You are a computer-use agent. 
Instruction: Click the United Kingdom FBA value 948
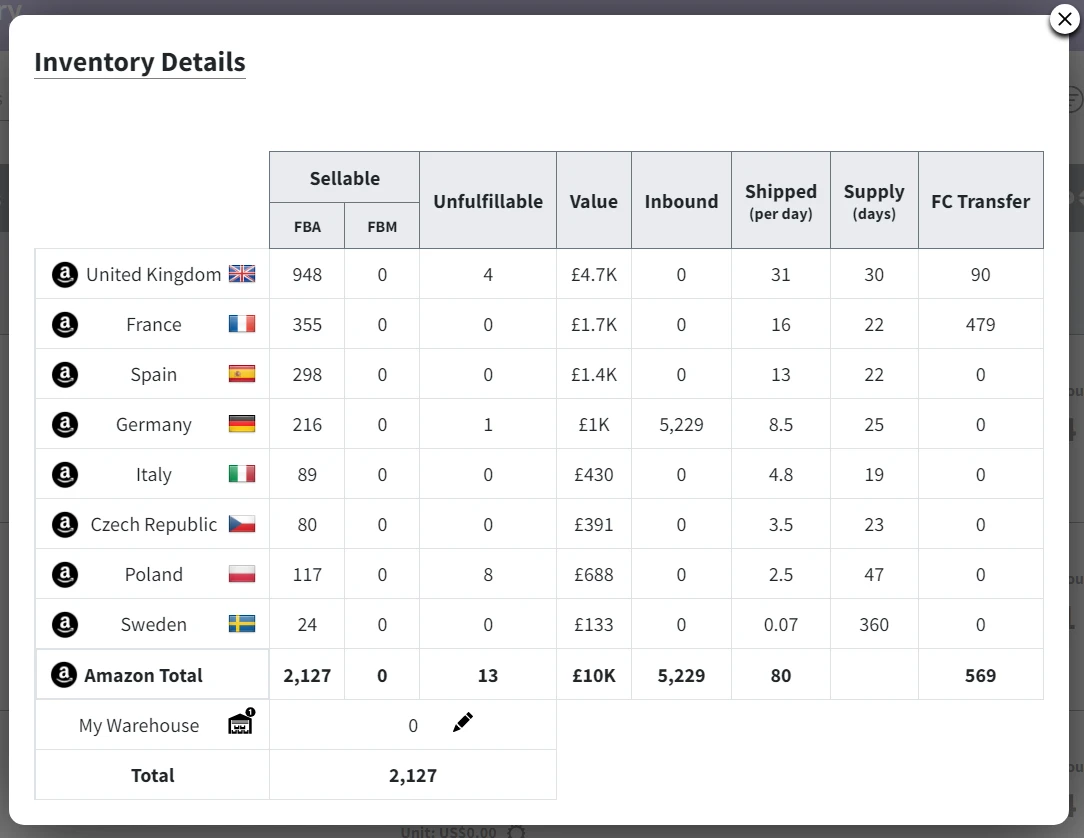(307, 275)
